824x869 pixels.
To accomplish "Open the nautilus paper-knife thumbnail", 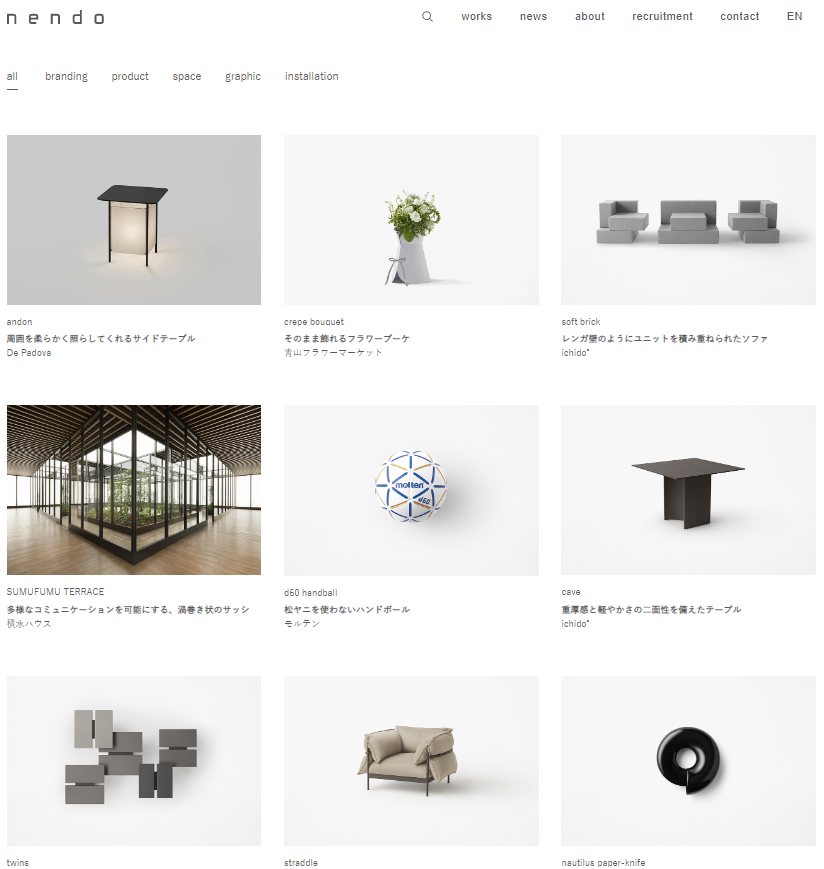I will pyautogui.click(x=688, y=761).
